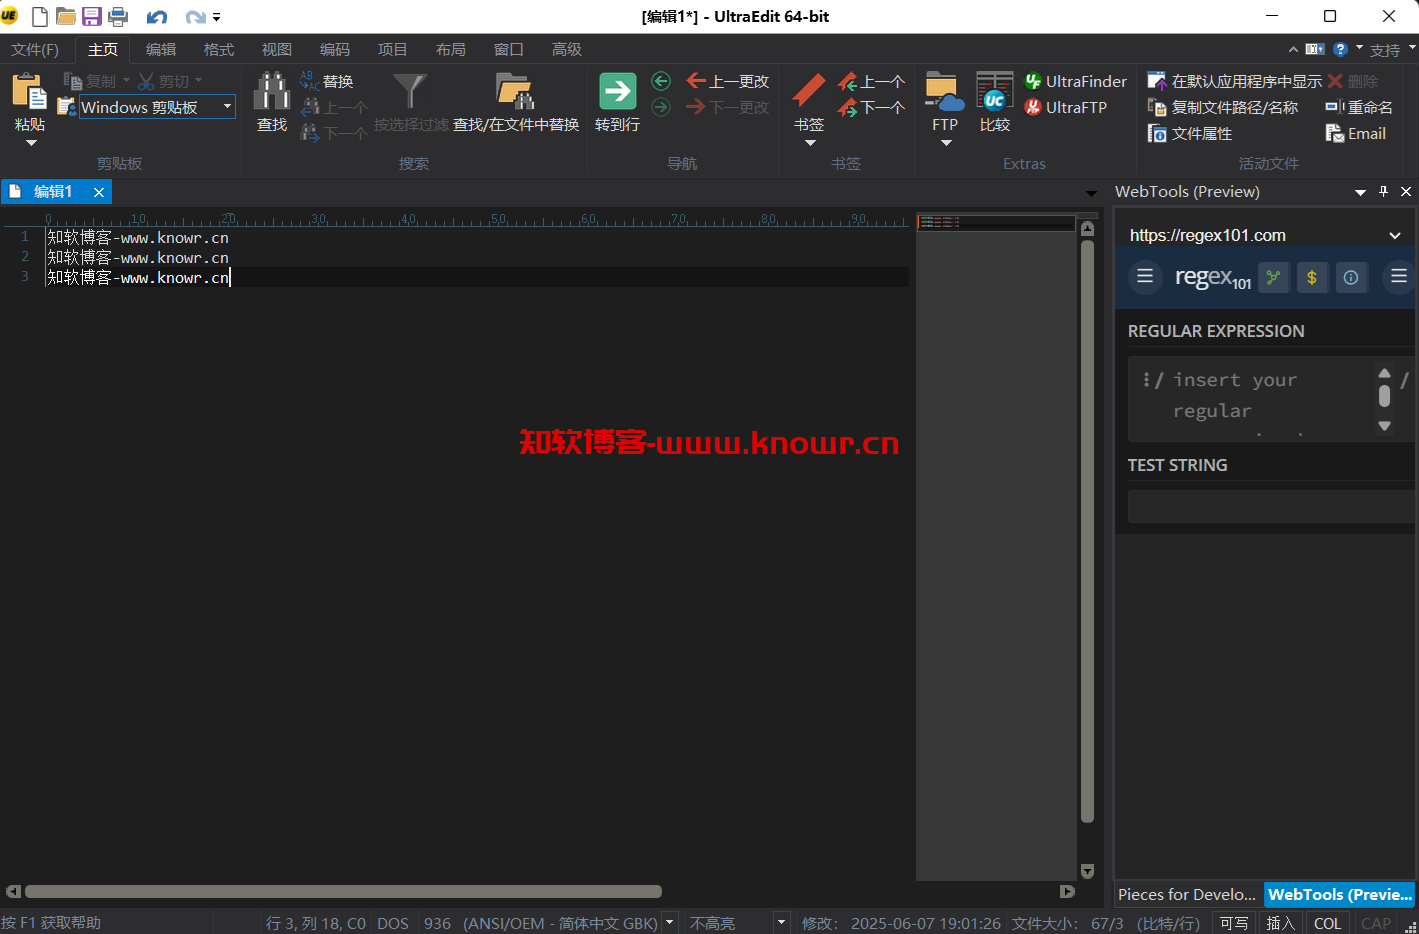Click the regex input scrollbar thumb
This screenshot has width=1419, height=934.
(x=1384, y=397)
